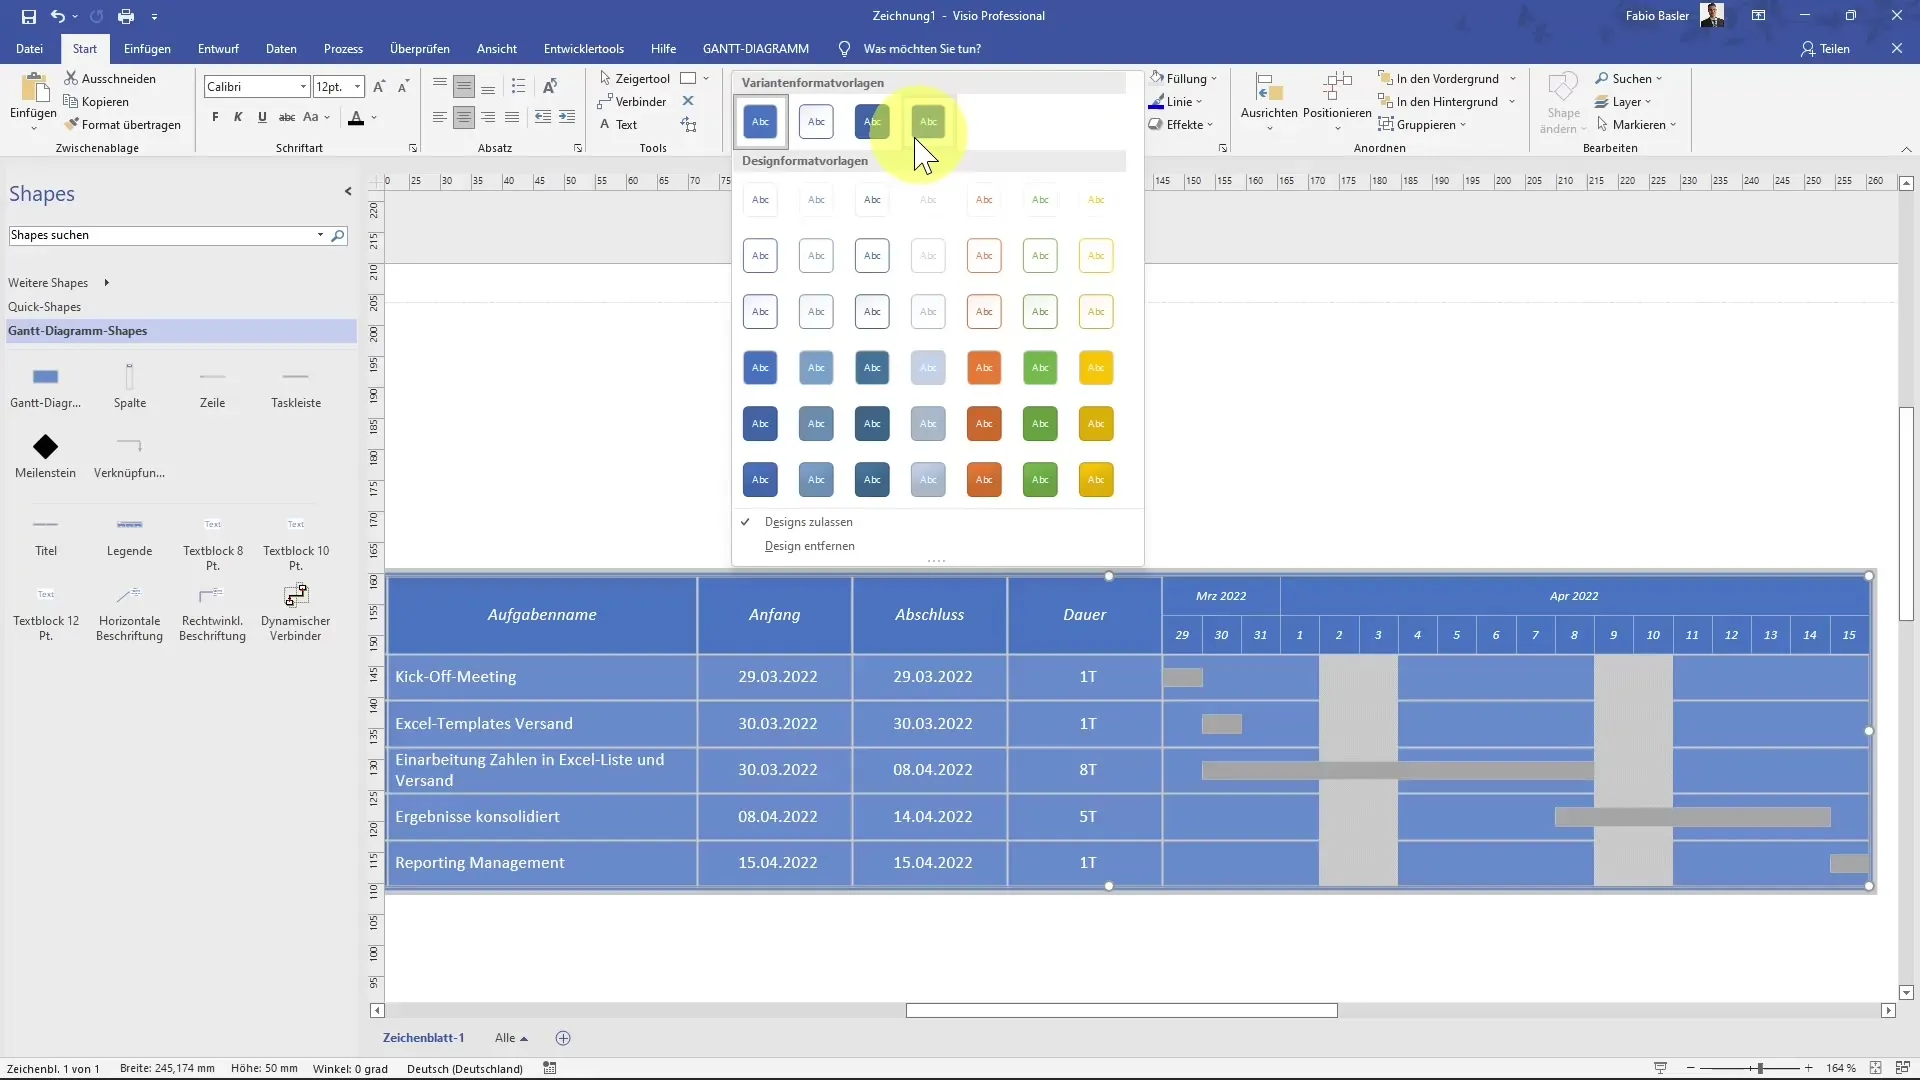The width and height of the screenshot is (1920, 1080).
Task: Toggle Bold formatting
Action: (x=215, y=117)
